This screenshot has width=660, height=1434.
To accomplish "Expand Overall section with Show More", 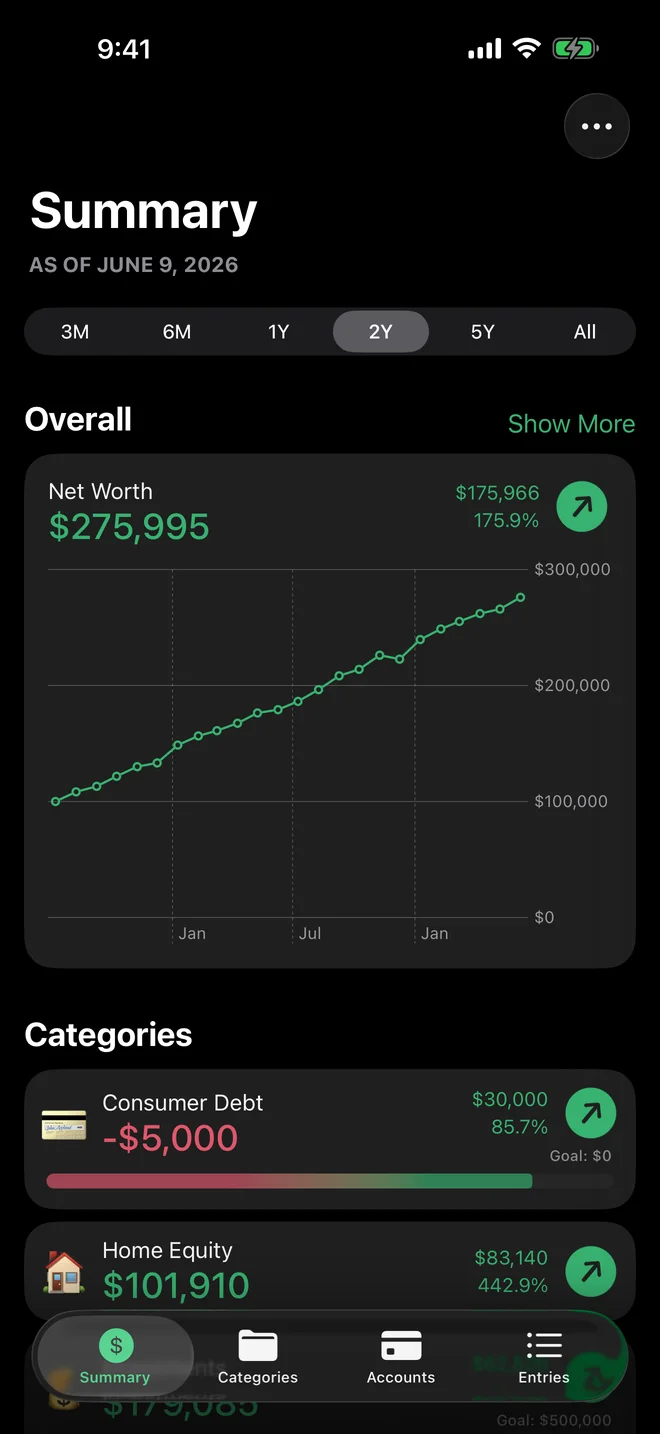I will click(x=571, y=424).
